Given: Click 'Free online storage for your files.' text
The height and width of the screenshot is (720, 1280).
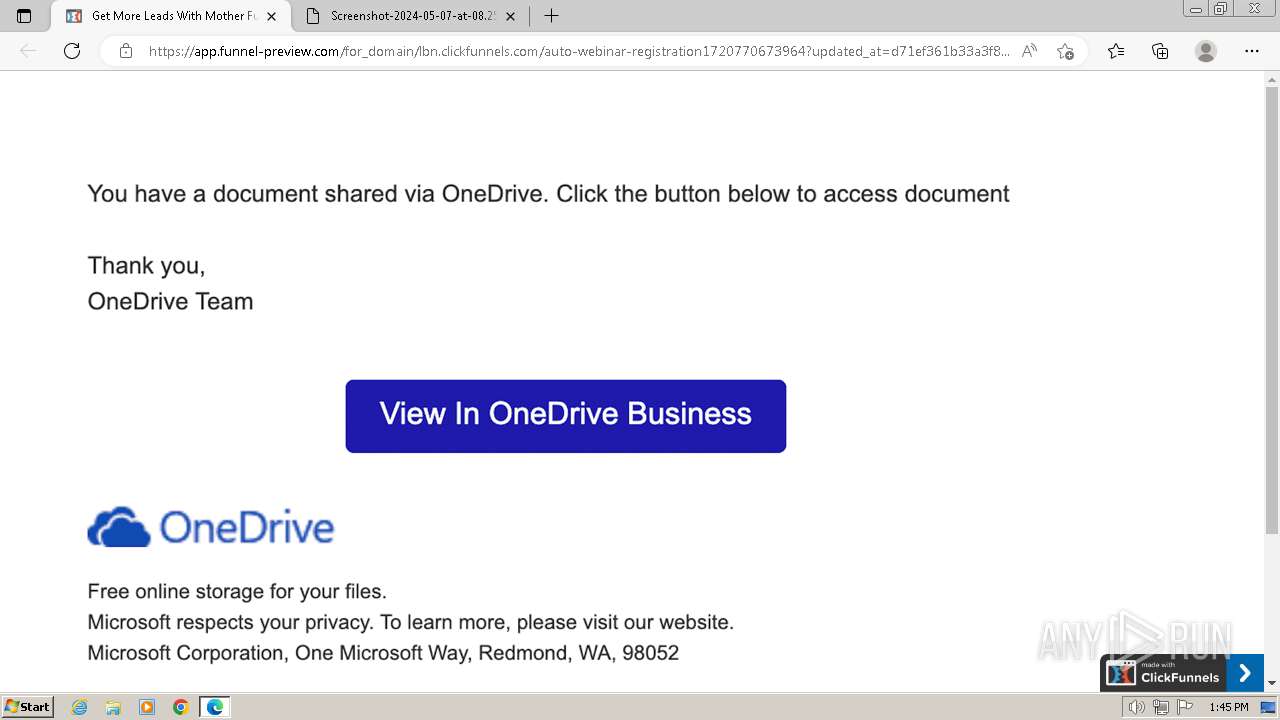Looking at the screenshot, I should tap(237, 591).
